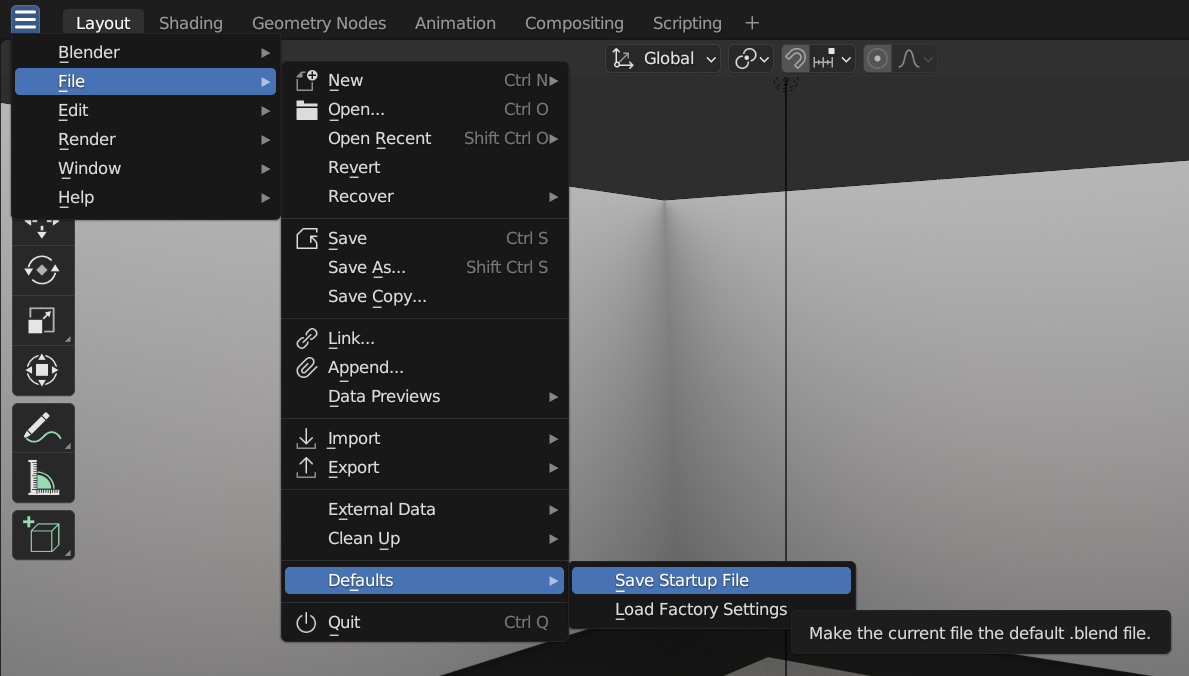The image size is (1189, 676).
Task: Choose Save As in the File menu
Action: [x=367, y=267]
